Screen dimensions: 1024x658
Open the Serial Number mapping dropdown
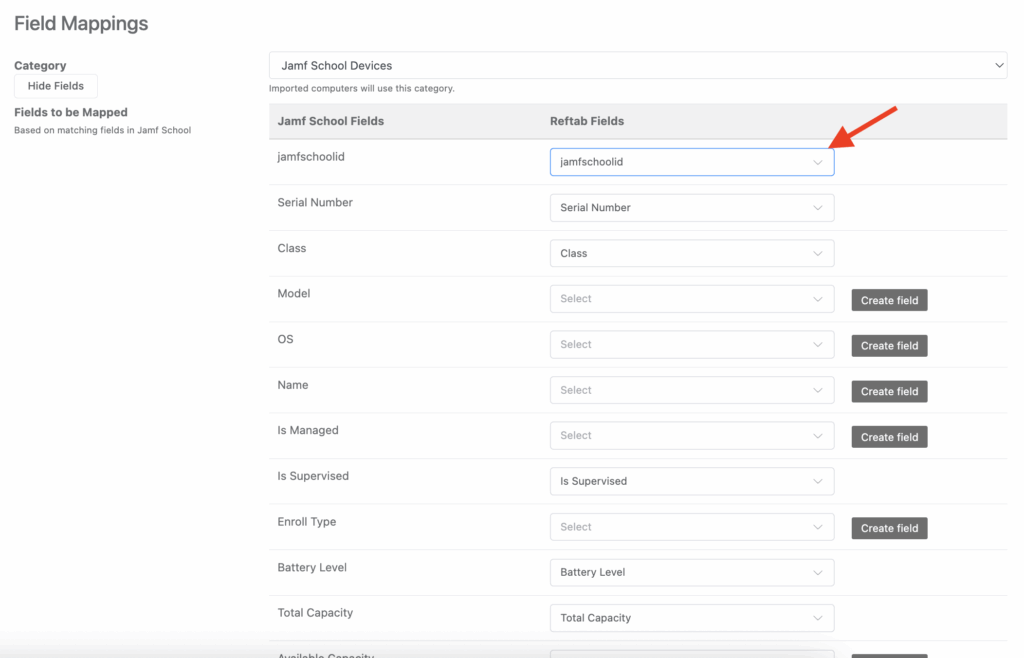pyautogui.click(x=691, y=208)
